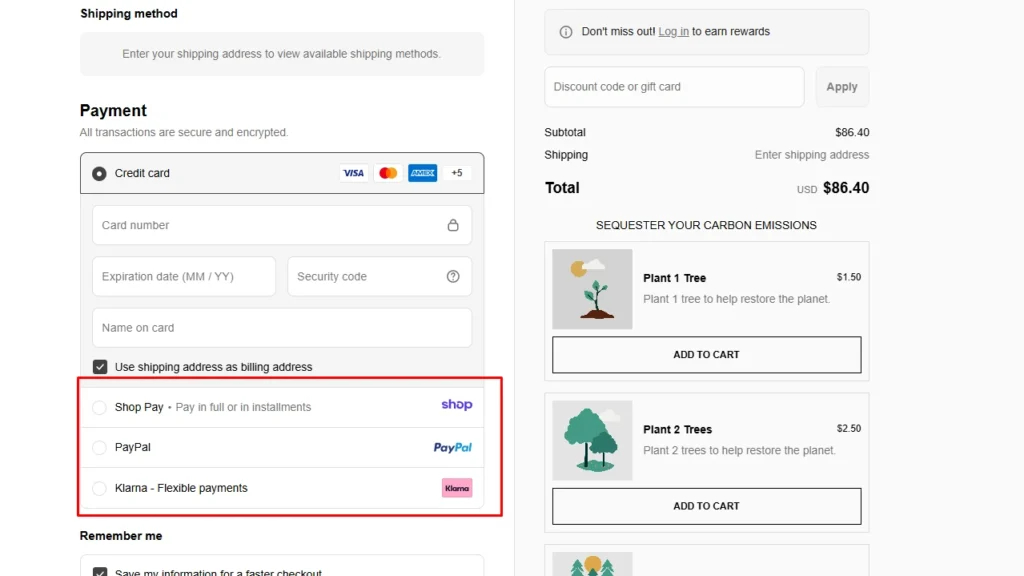Click the Plant 2 Trees thumbnail
The width and height of the screenshot is (1024, 576).
(x=592, y=440)
